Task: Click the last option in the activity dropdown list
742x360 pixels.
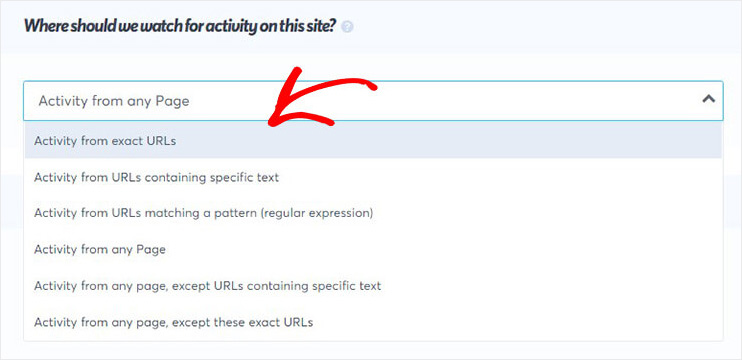Action: (373, 322)
